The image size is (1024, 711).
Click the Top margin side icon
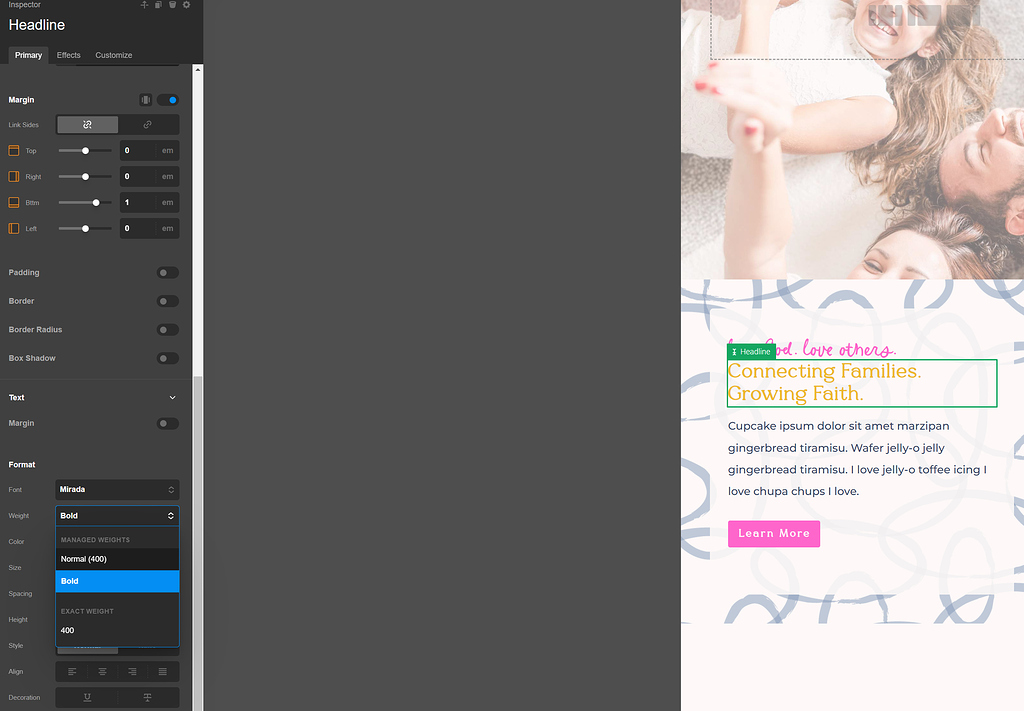tap(12, 150)
